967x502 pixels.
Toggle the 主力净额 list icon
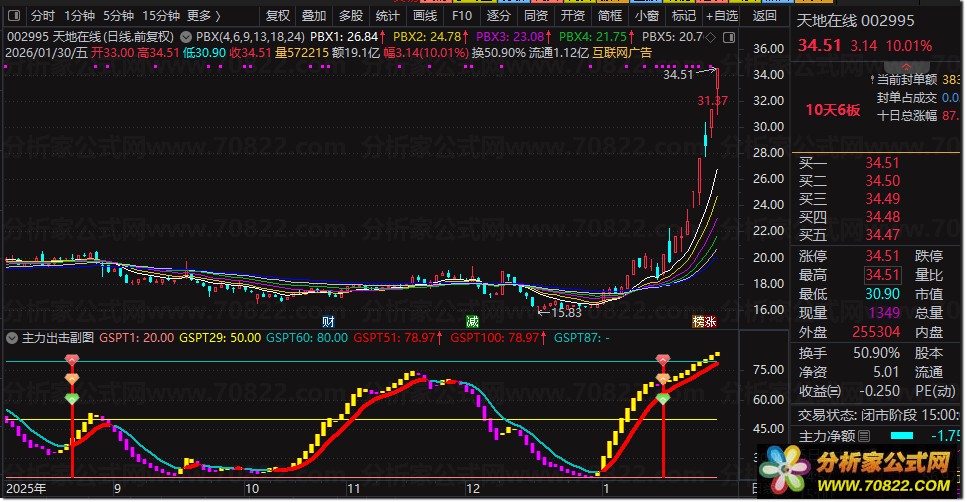pyautogui.click(x=864, y=436)
